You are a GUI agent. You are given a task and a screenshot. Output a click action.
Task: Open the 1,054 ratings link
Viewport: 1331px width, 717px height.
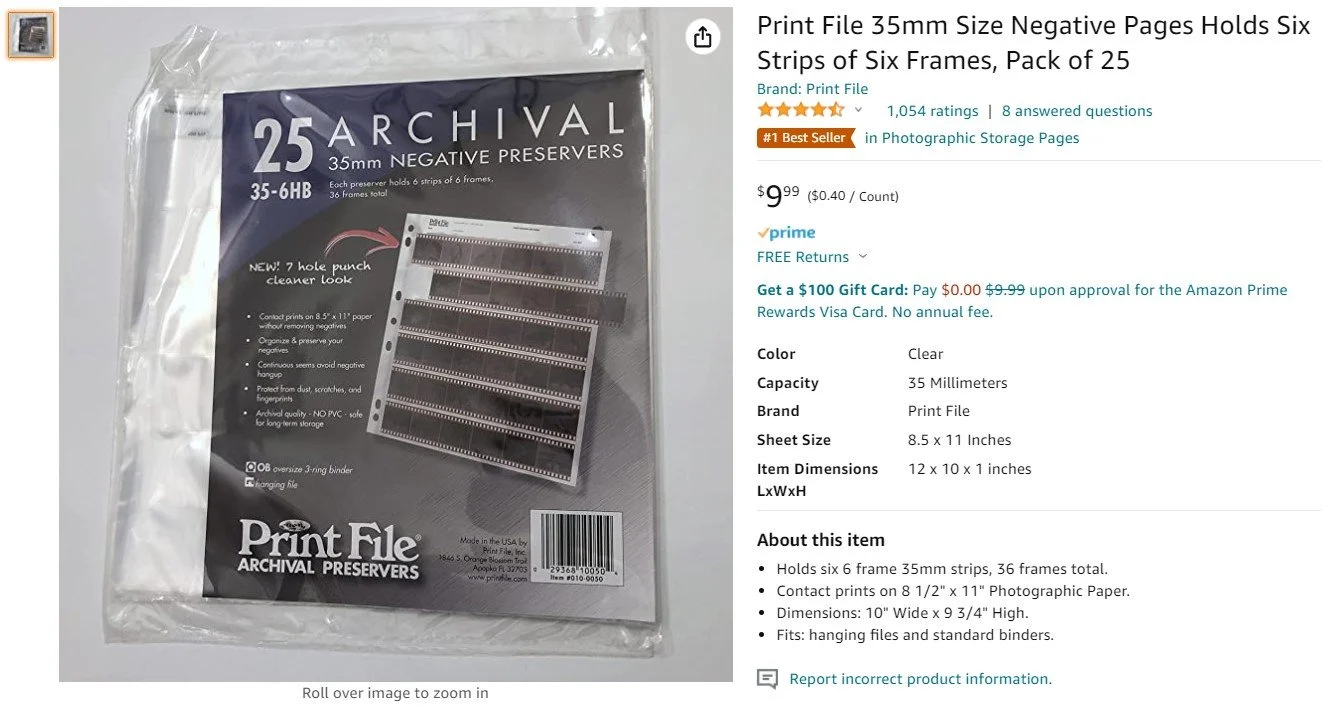coord(932,111)
